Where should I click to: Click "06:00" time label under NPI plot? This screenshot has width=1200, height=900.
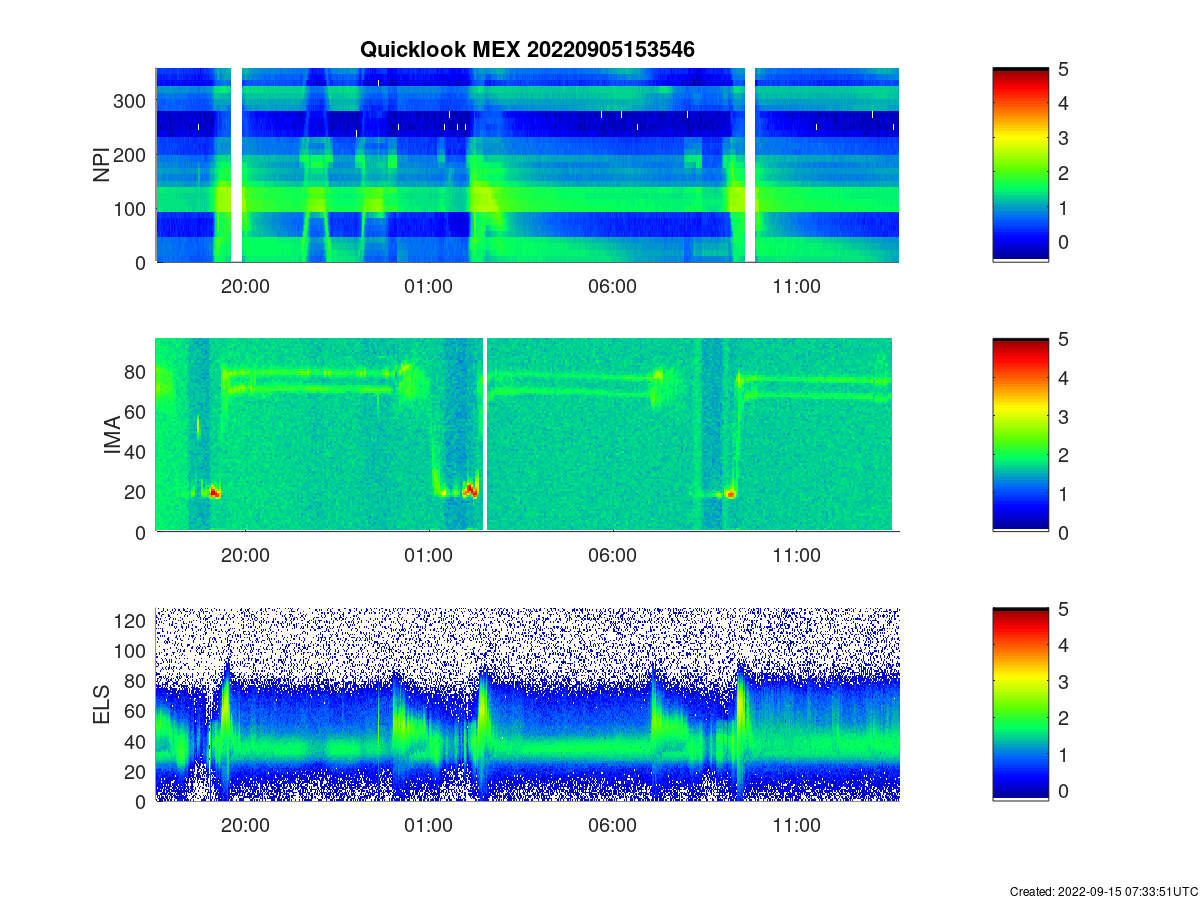[612, 286]
